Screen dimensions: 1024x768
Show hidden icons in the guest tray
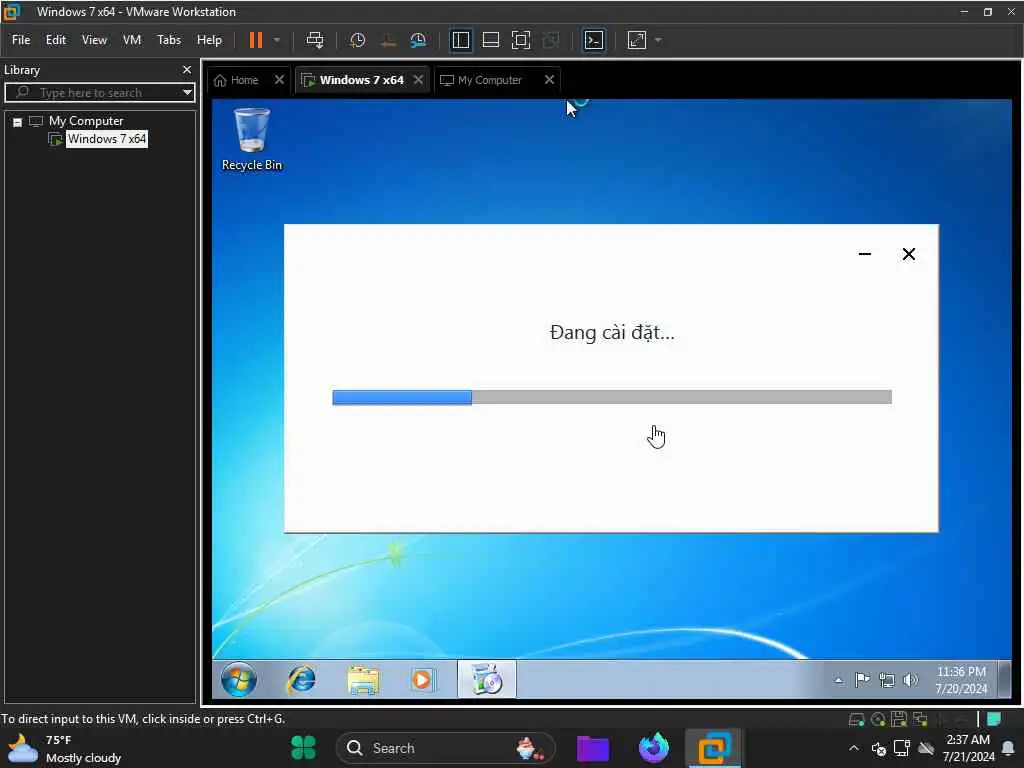tap(838, 680)
